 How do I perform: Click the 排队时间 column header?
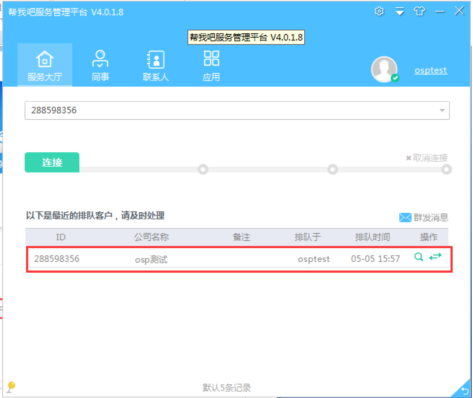pos(372,237)
